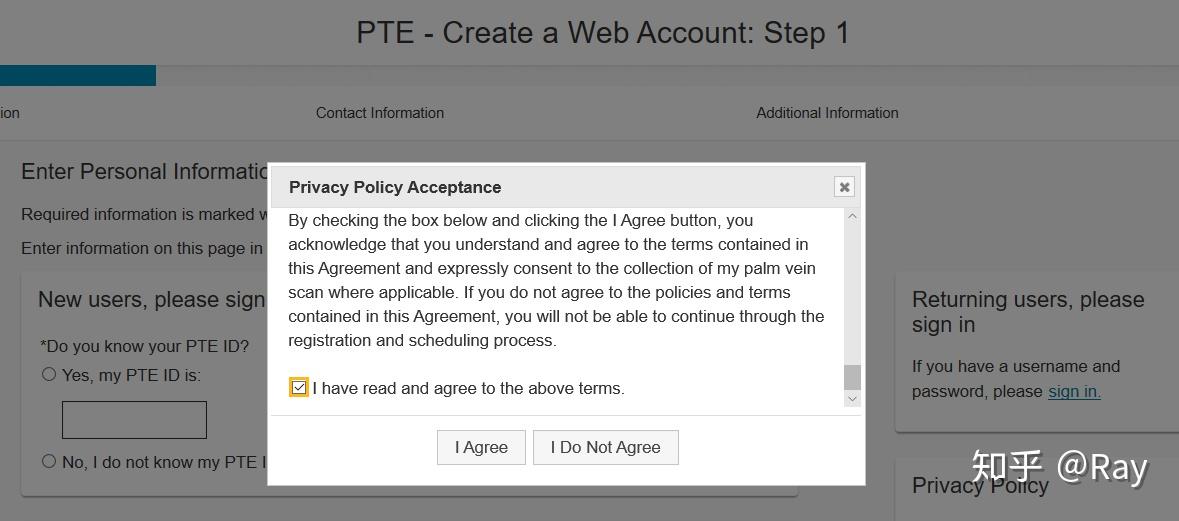
Task: Focus the PTE ID text field
Action: [x=134, y=420]
